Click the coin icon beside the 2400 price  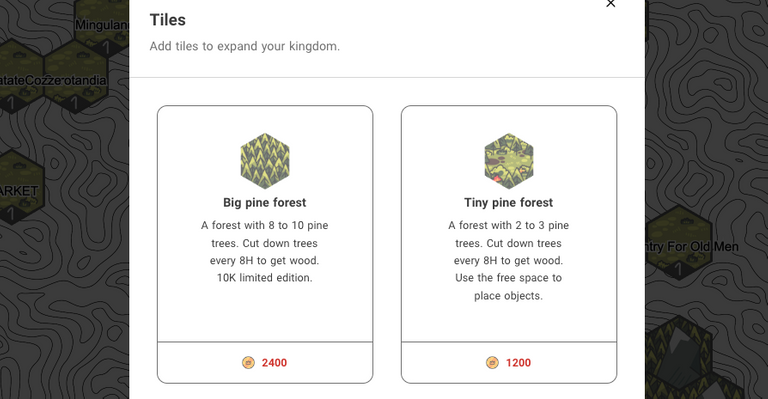tap(248, 363)
